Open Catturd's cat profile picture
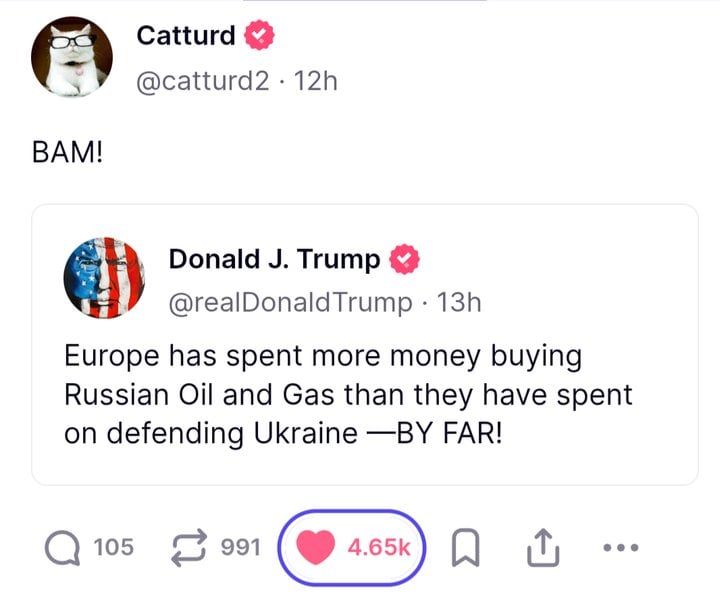 [71, 58]
